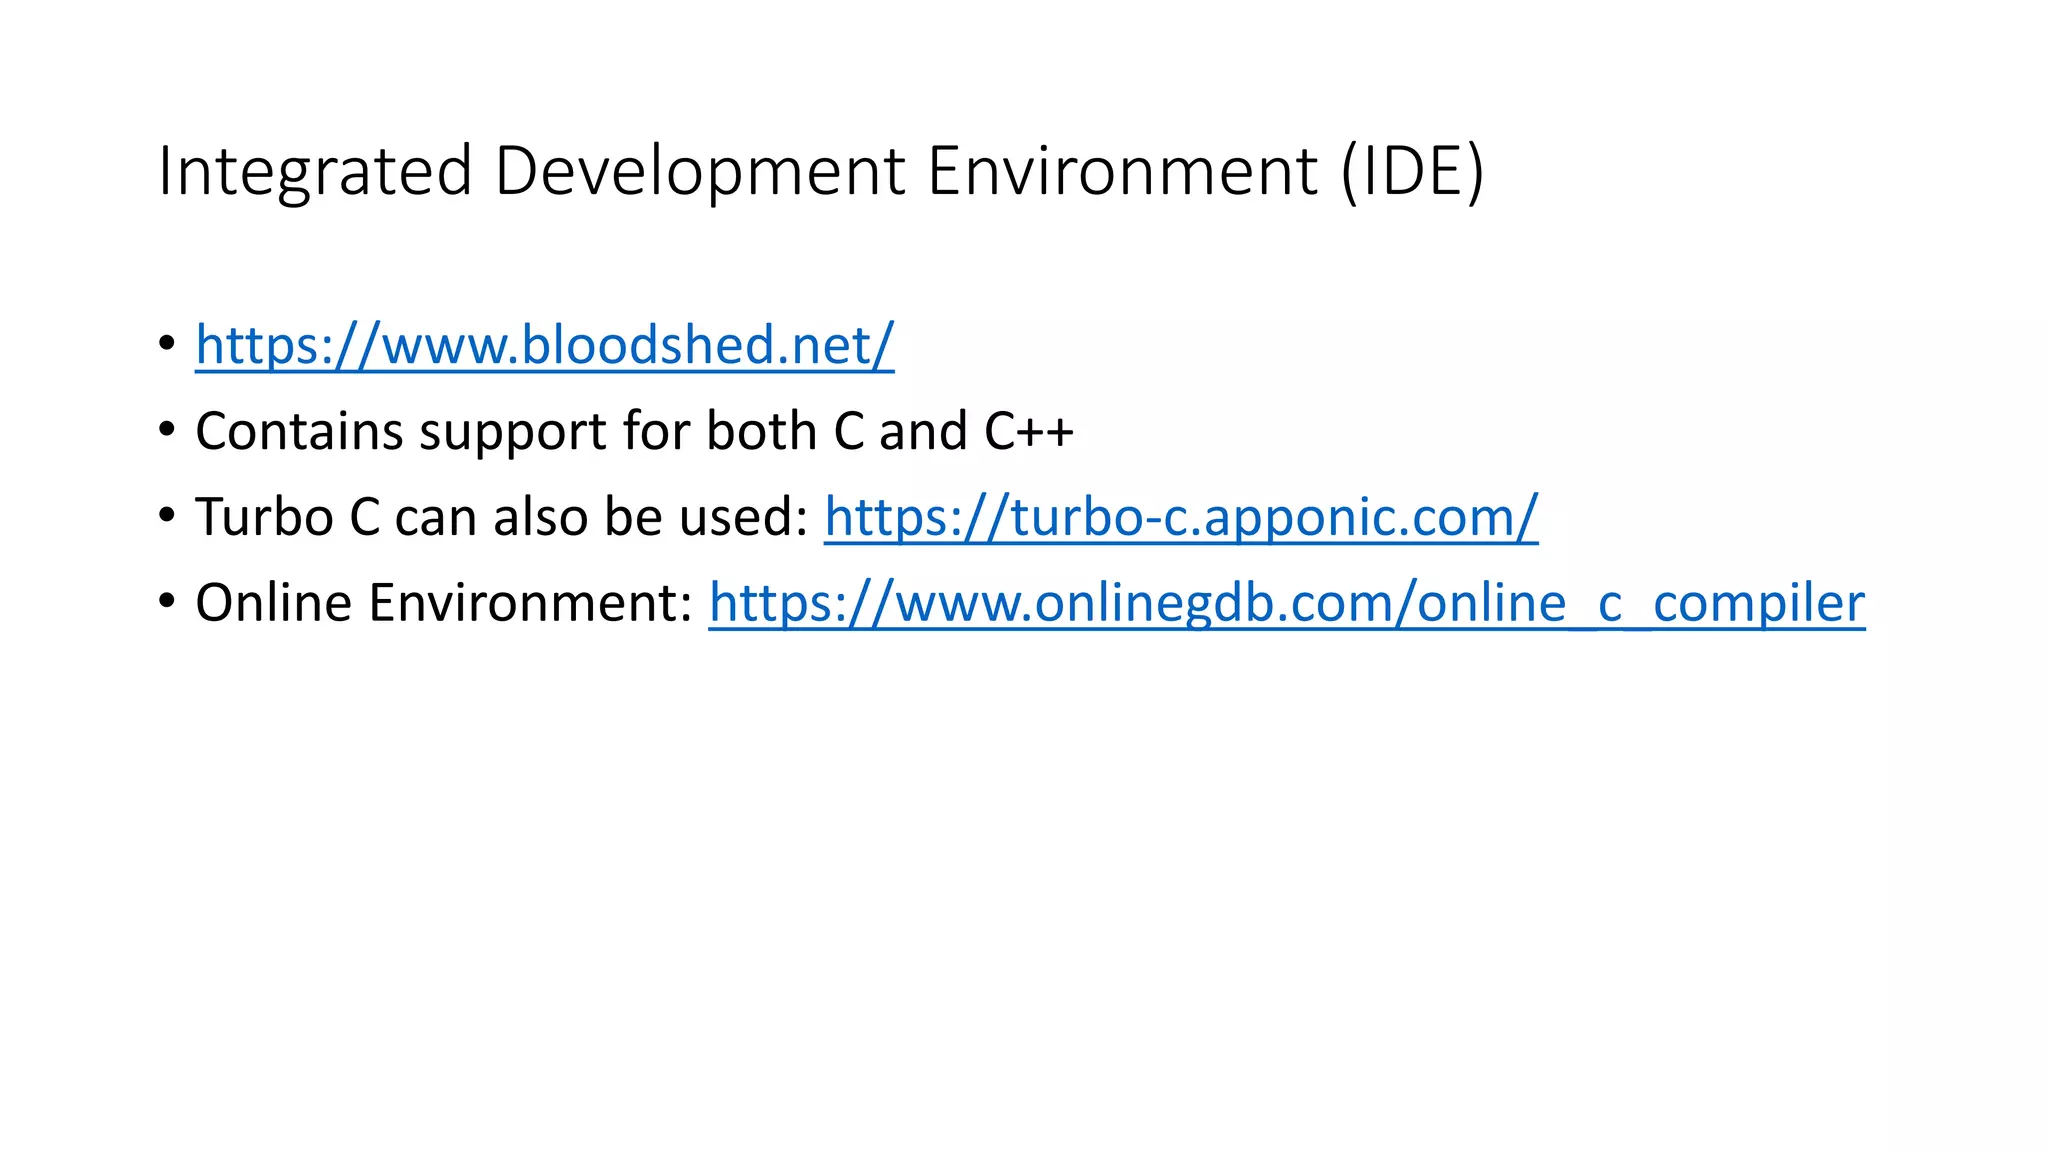Click the text 'Contains support for both C and C++'
Screen dimensions: 2048x1152
pos(634,431)
